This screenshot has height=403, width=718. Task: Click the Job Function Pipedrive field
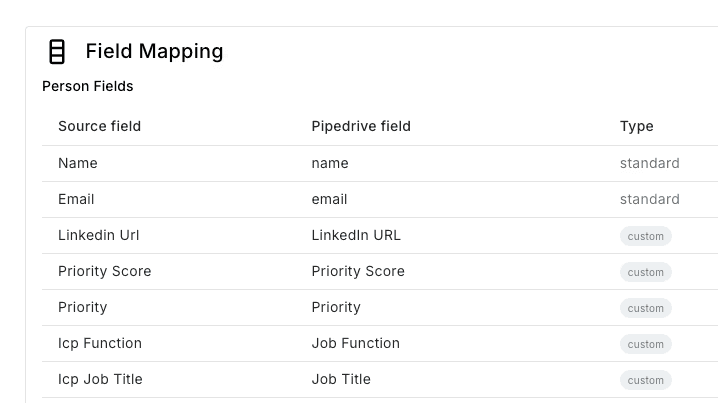[355, 343]
